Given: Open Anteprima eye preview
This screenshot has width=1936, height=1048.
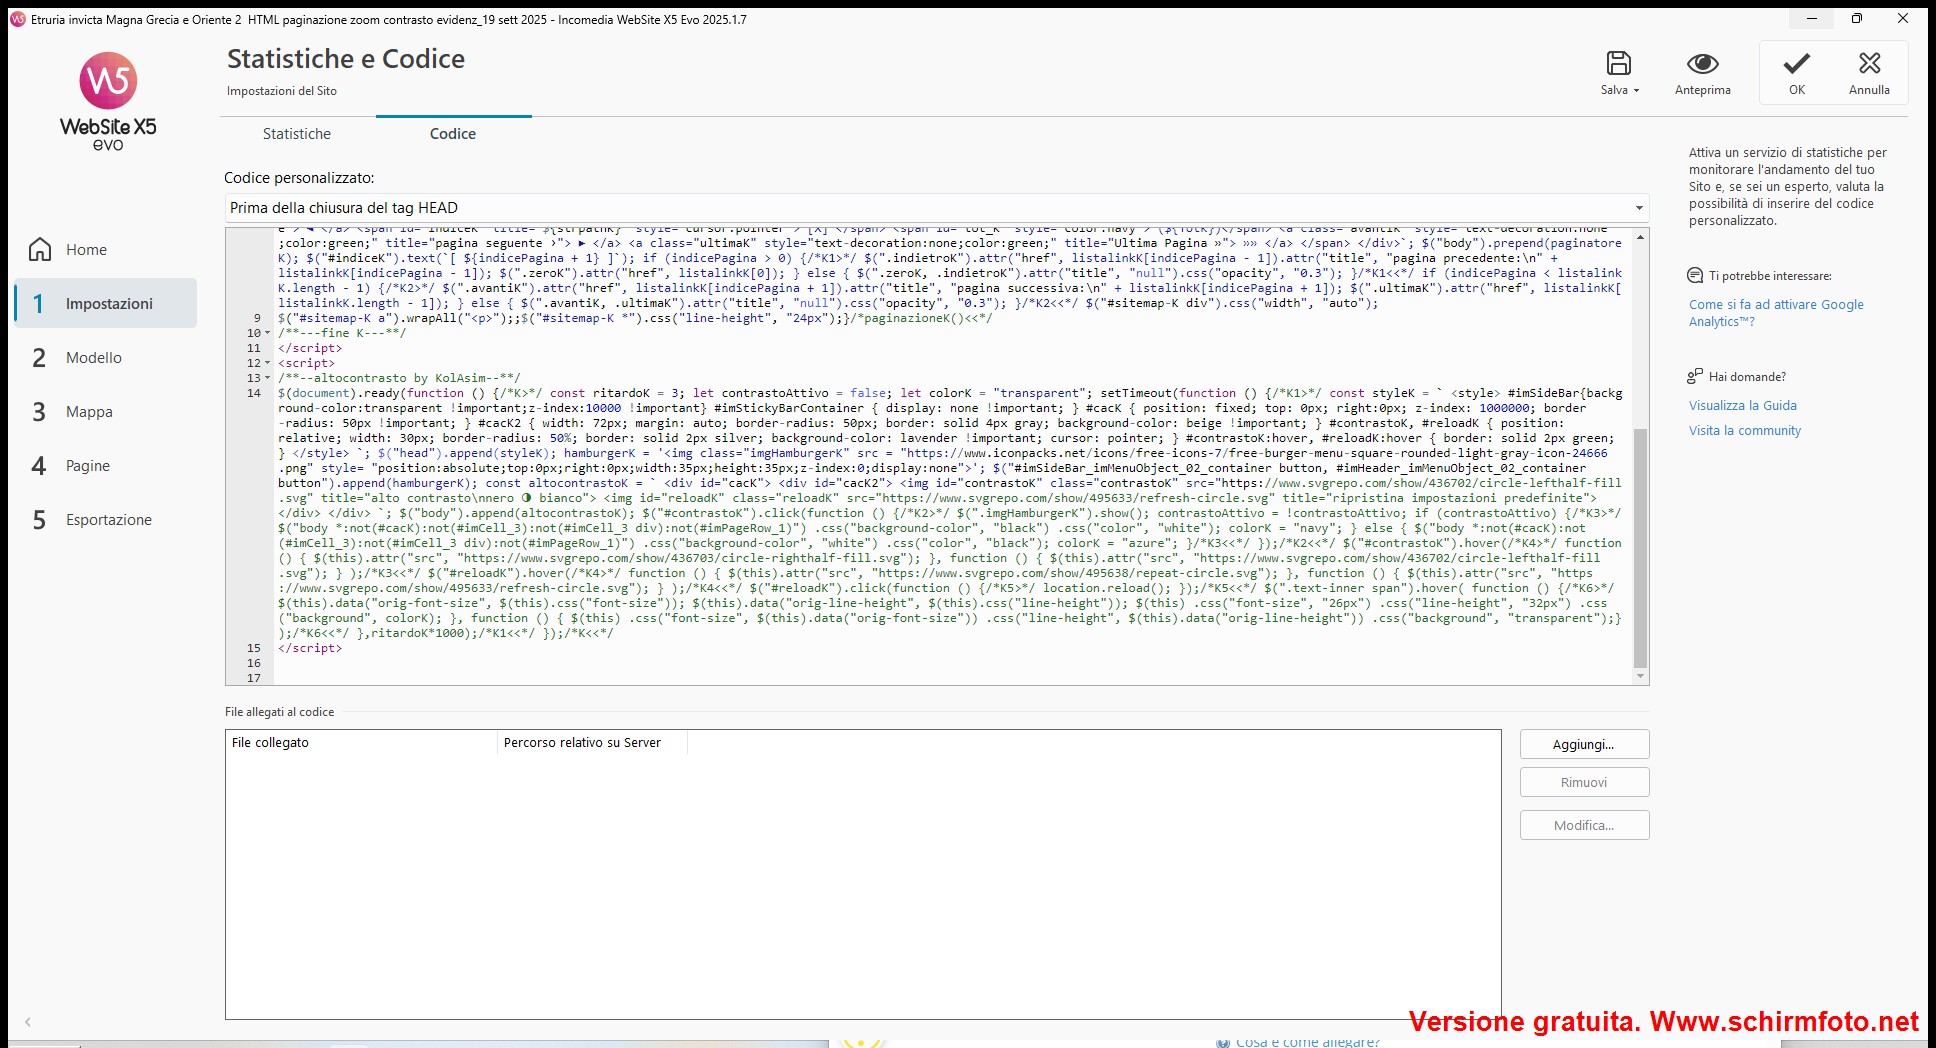Looking at the screenshot, I should pyautogui.click(x=1702, y=64).
